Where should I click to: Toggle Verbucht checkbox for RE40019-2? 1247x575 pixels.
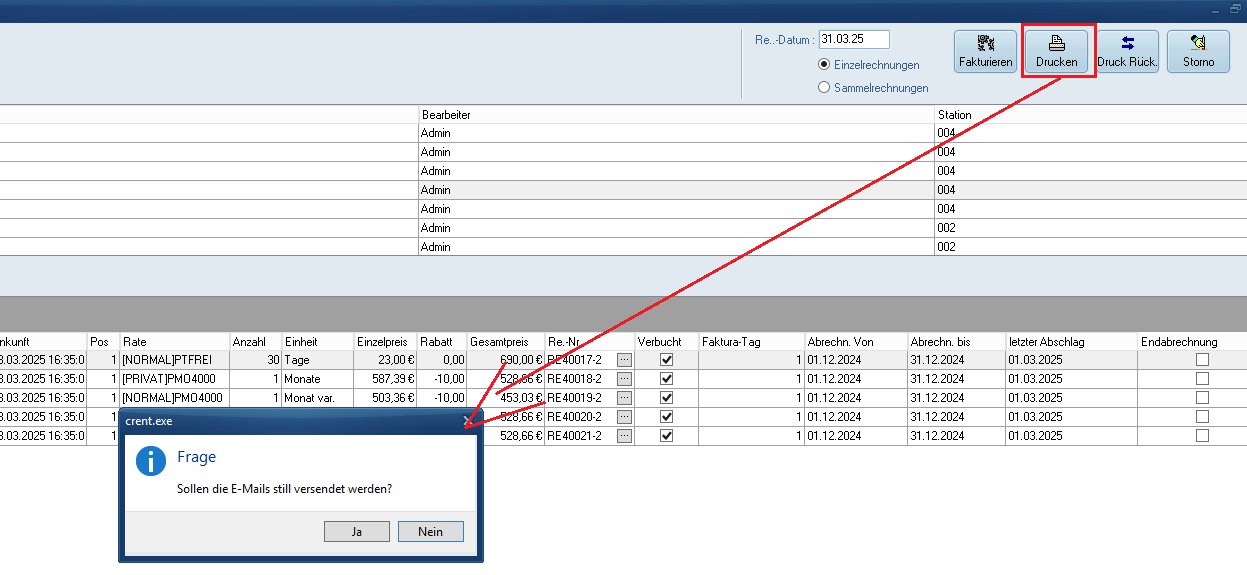pyautogui.click(x=667, y=398)
